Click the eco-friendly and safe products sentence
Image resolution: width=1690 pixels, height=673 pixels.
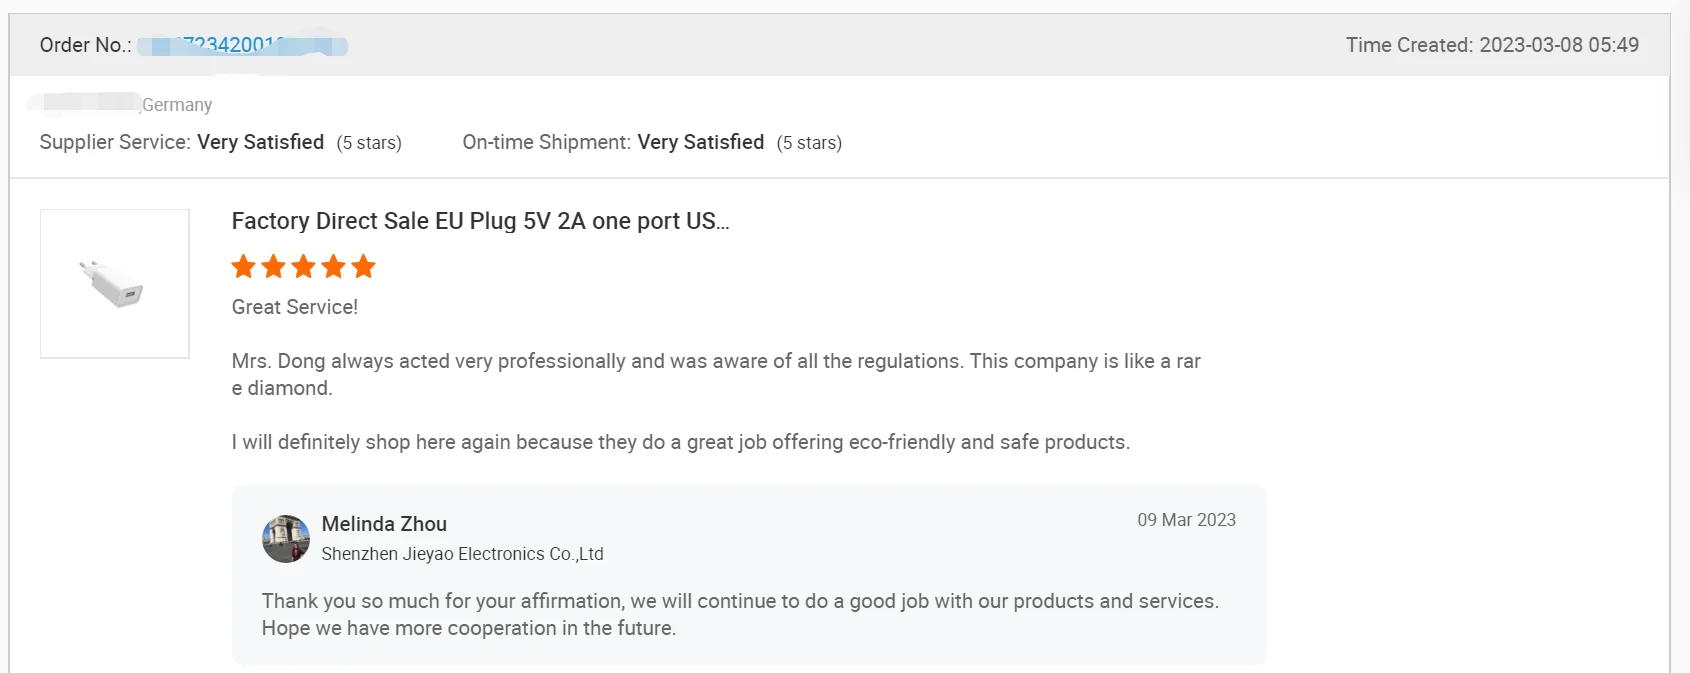pyautogui.click(x=680, y=442)
